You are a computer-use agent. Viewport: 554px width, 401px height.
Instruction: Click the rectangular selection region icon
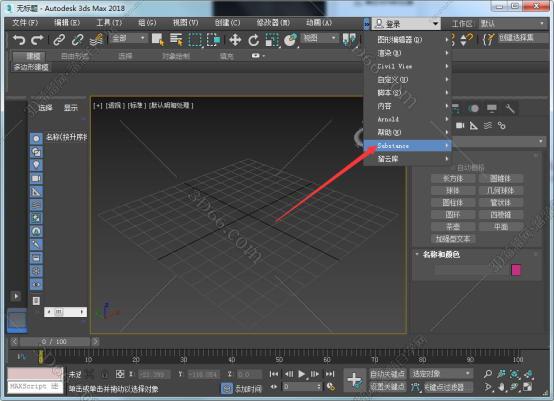pos(195,40)
